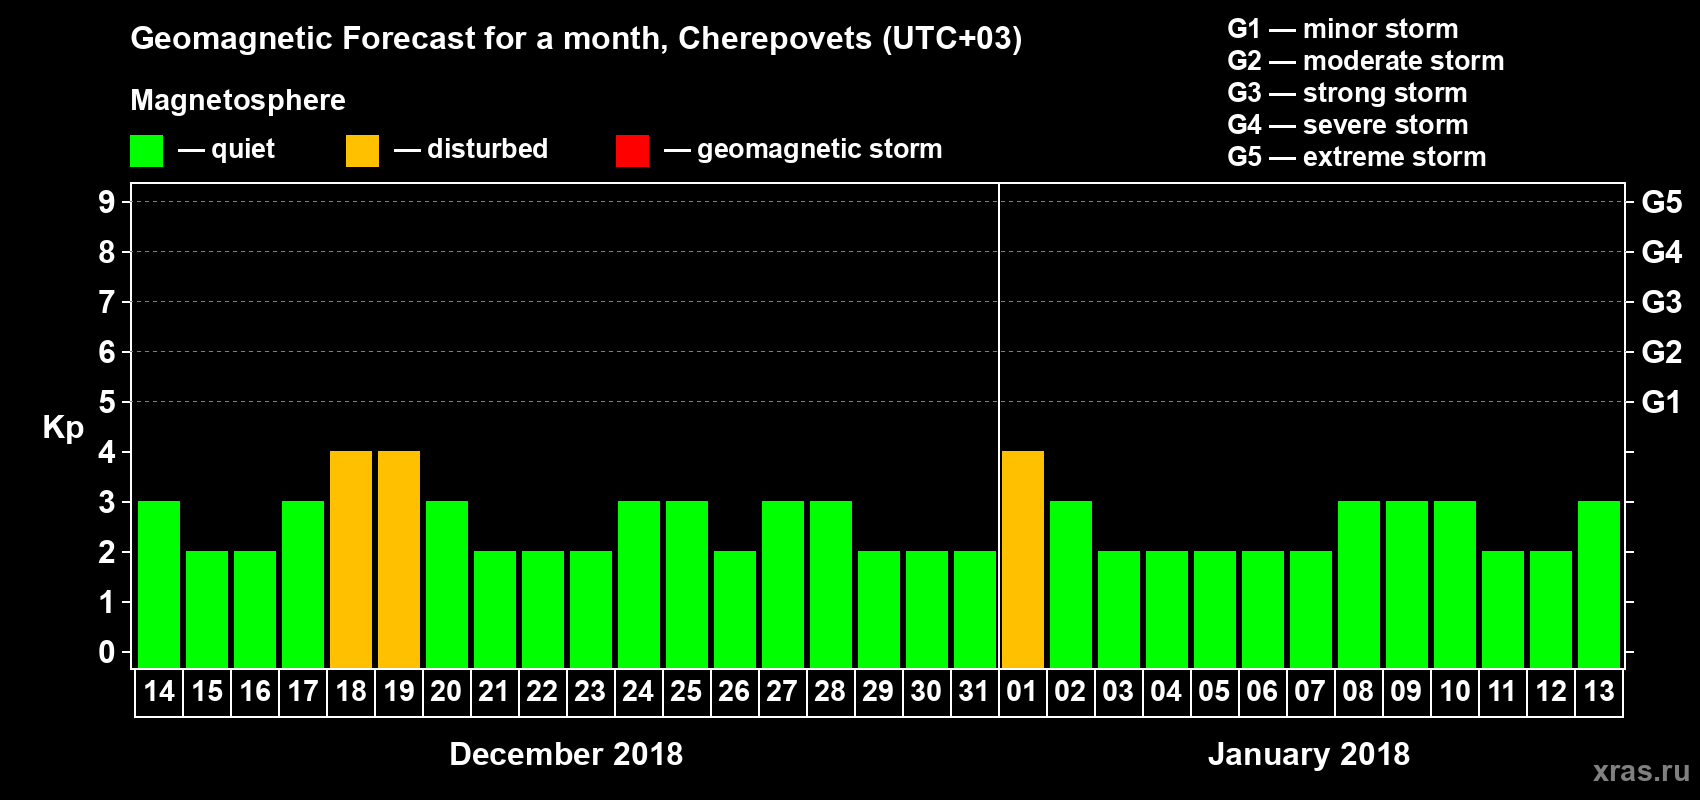Viewport: 1700px width, 800px height.
Task: Click the '— quiet' legend label
Action: [x=226, y=149]
